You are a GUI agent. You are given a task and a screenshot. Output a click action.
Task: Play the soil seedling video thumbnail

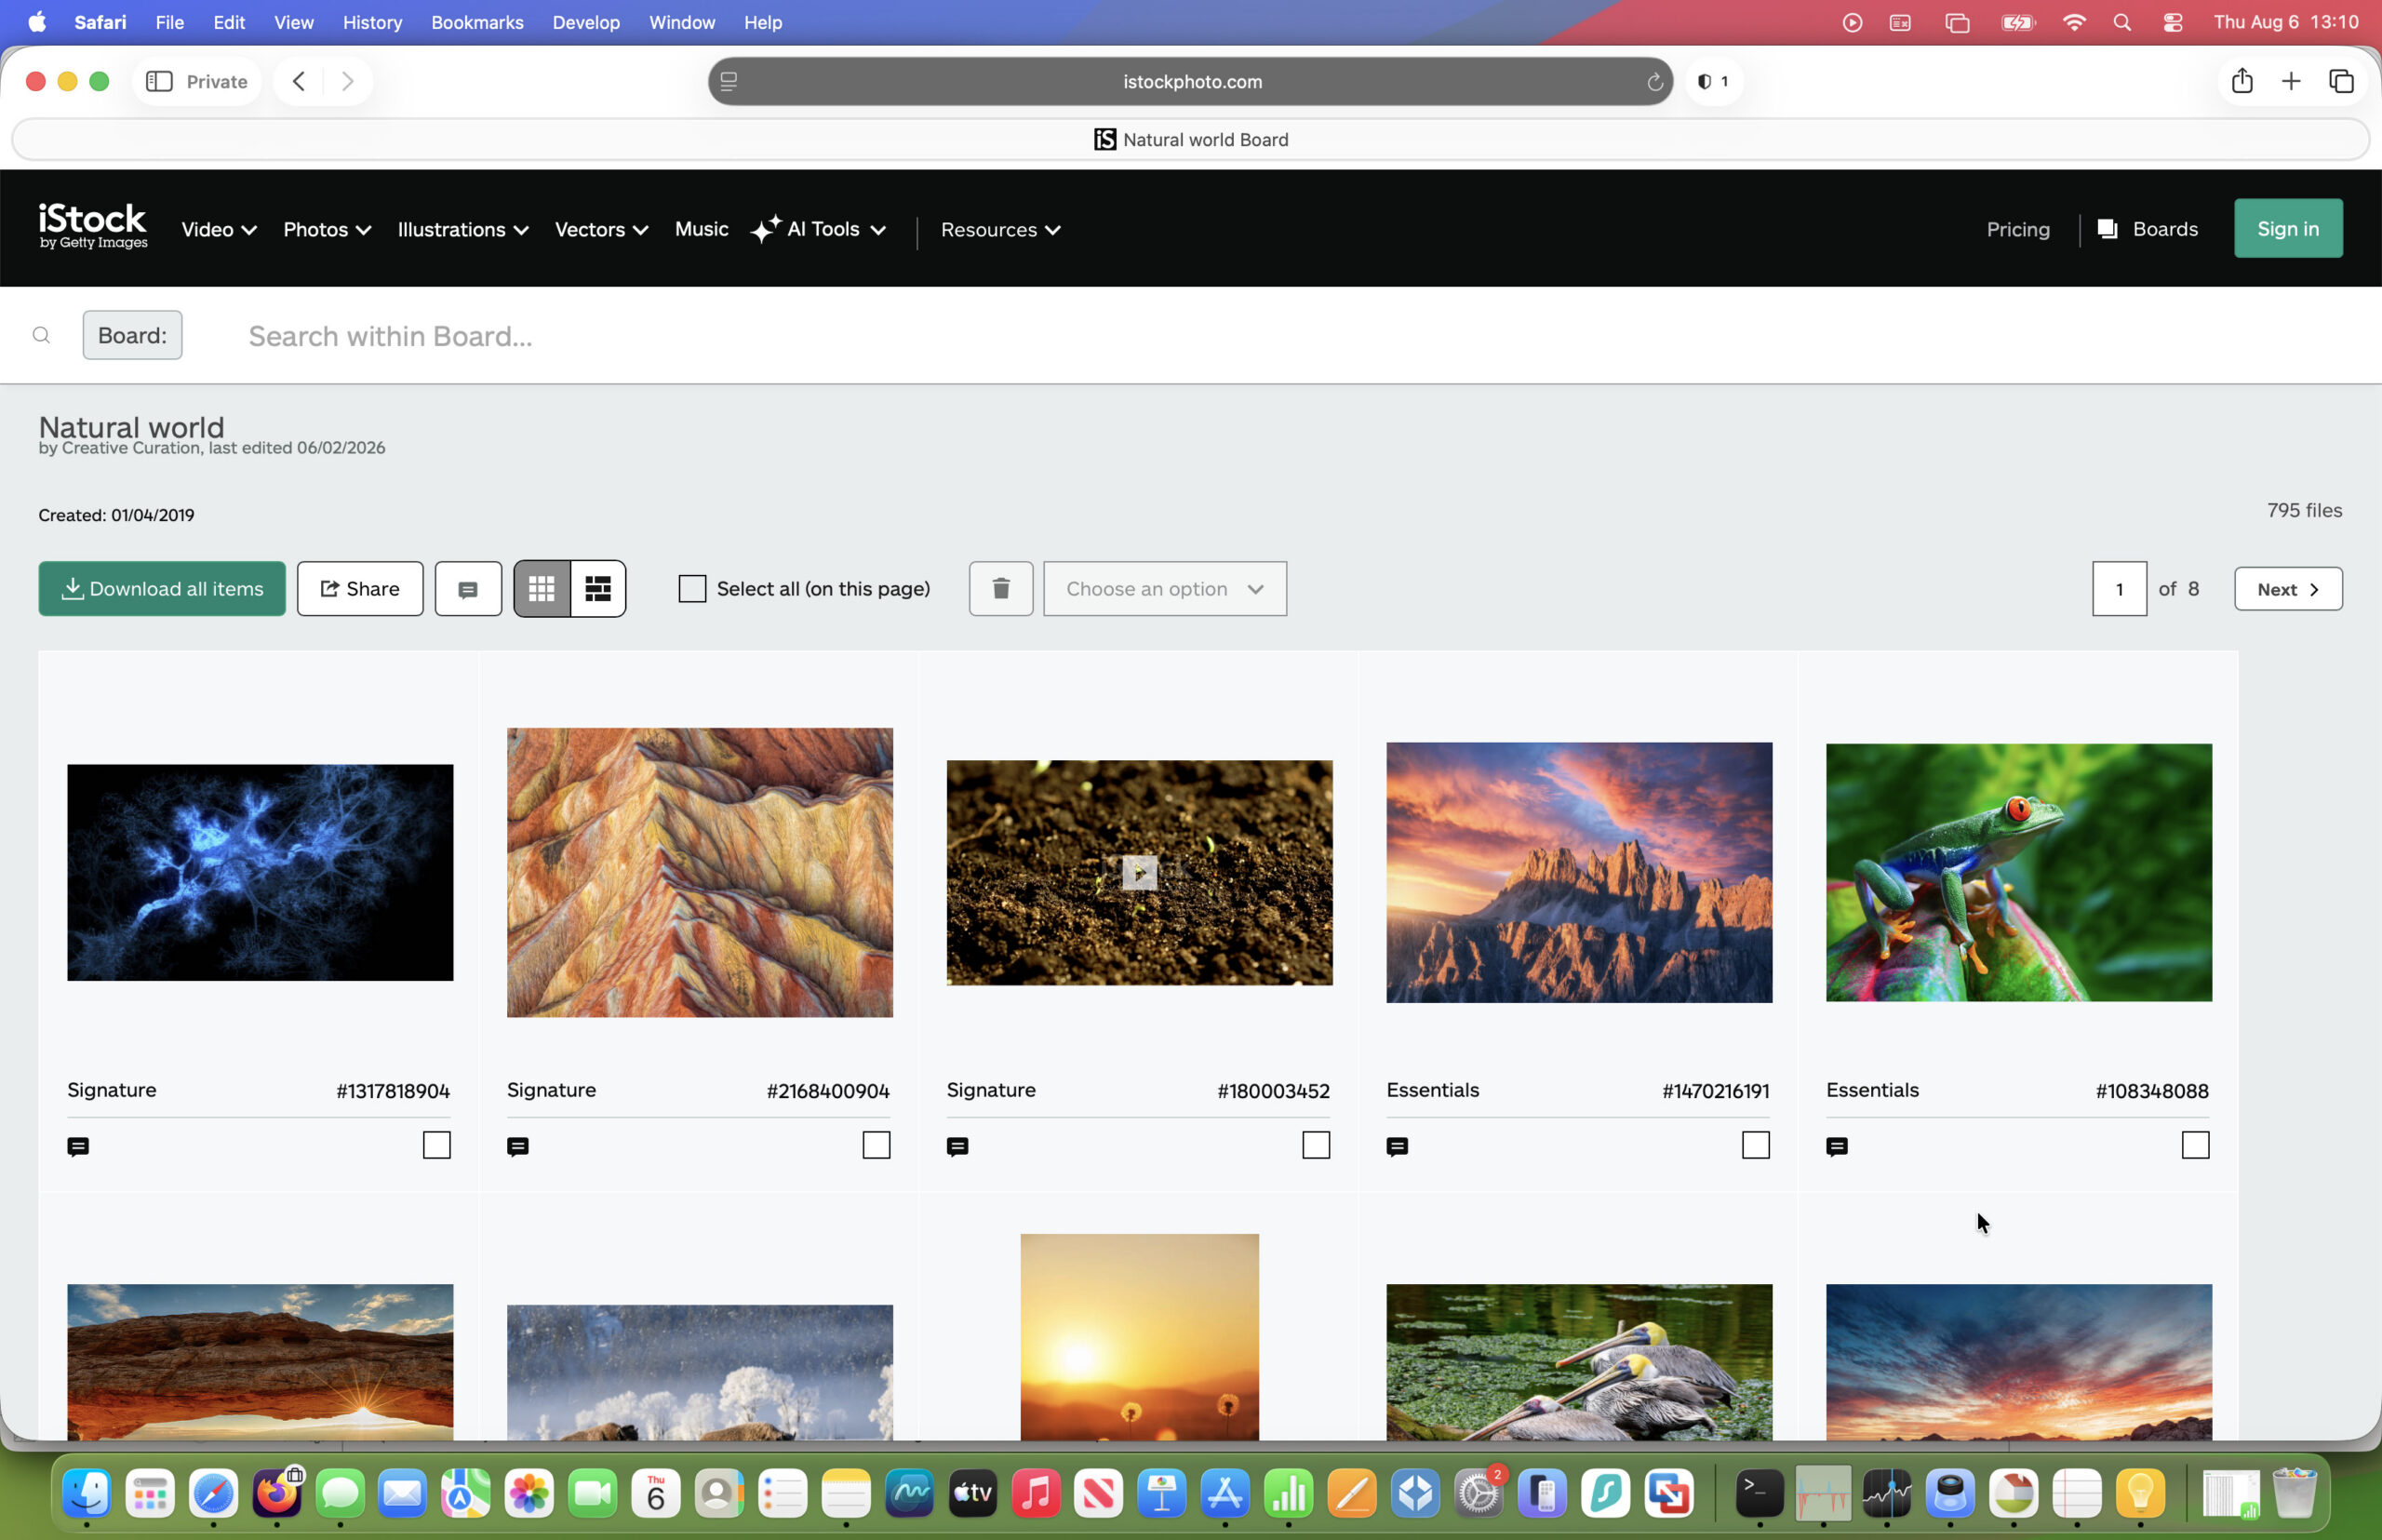click(x=1139, y=872)
